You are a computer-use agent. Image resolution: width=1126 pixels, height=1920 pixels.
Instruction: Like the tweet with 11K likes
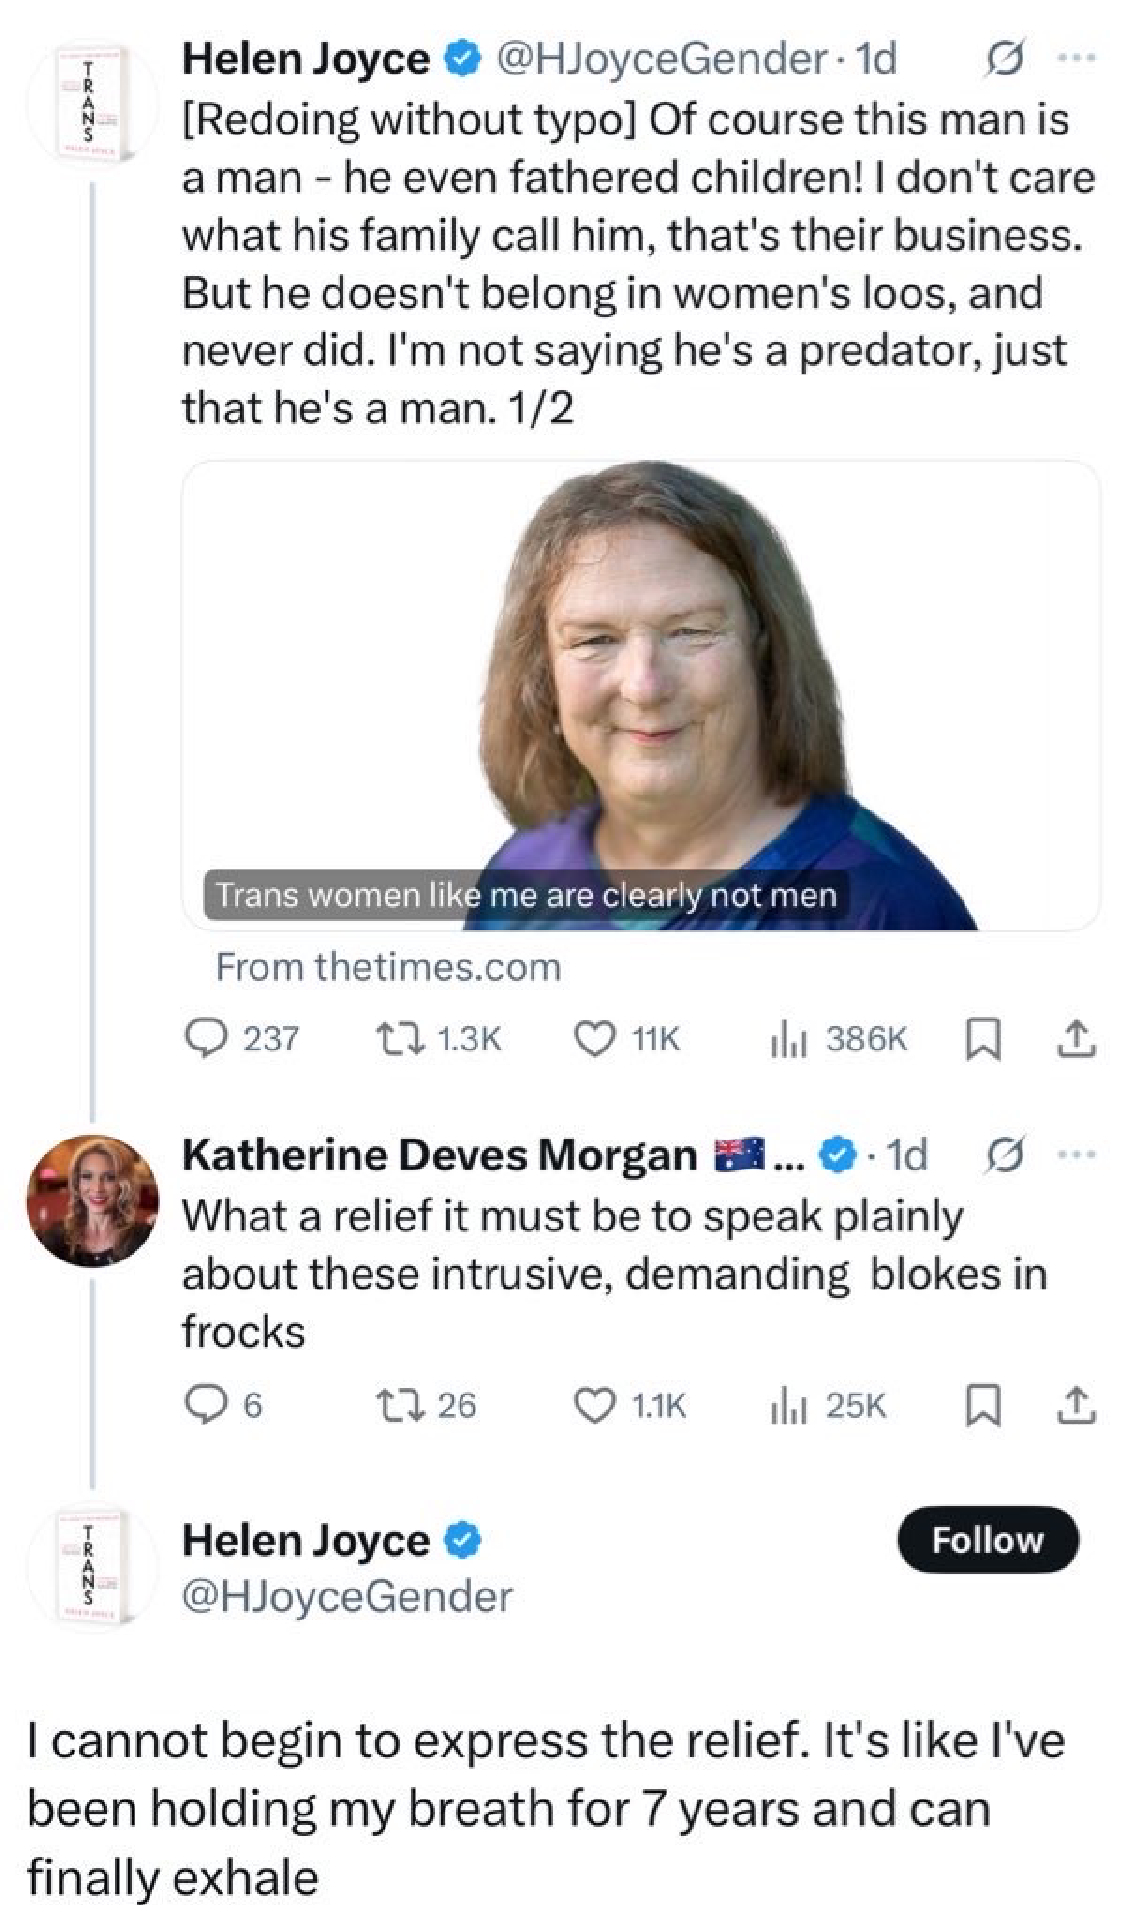[594, 1038]
